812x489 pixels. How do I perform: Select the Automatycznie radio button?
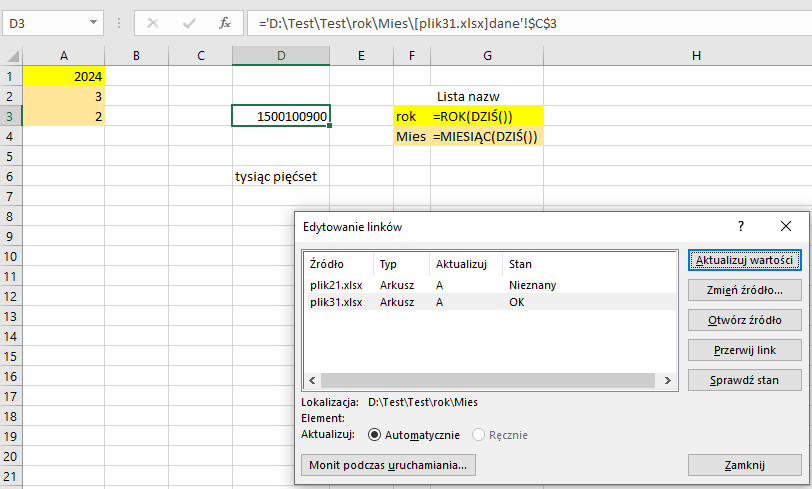coord(375,435)
